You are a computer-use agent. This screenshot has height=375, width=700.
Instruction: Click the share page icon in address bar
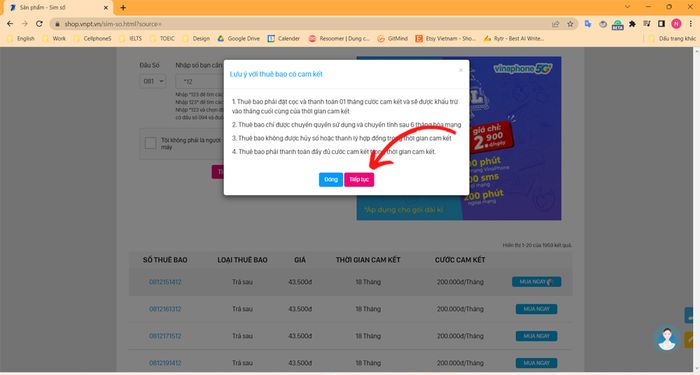(x=556, y=24)
